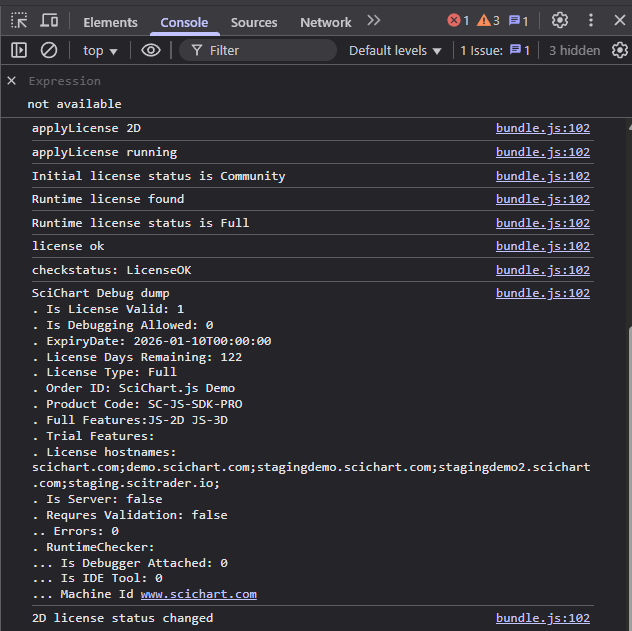Open bundle.js:102 link beside checkstatus: LicenseOK

tap(543, 270)
